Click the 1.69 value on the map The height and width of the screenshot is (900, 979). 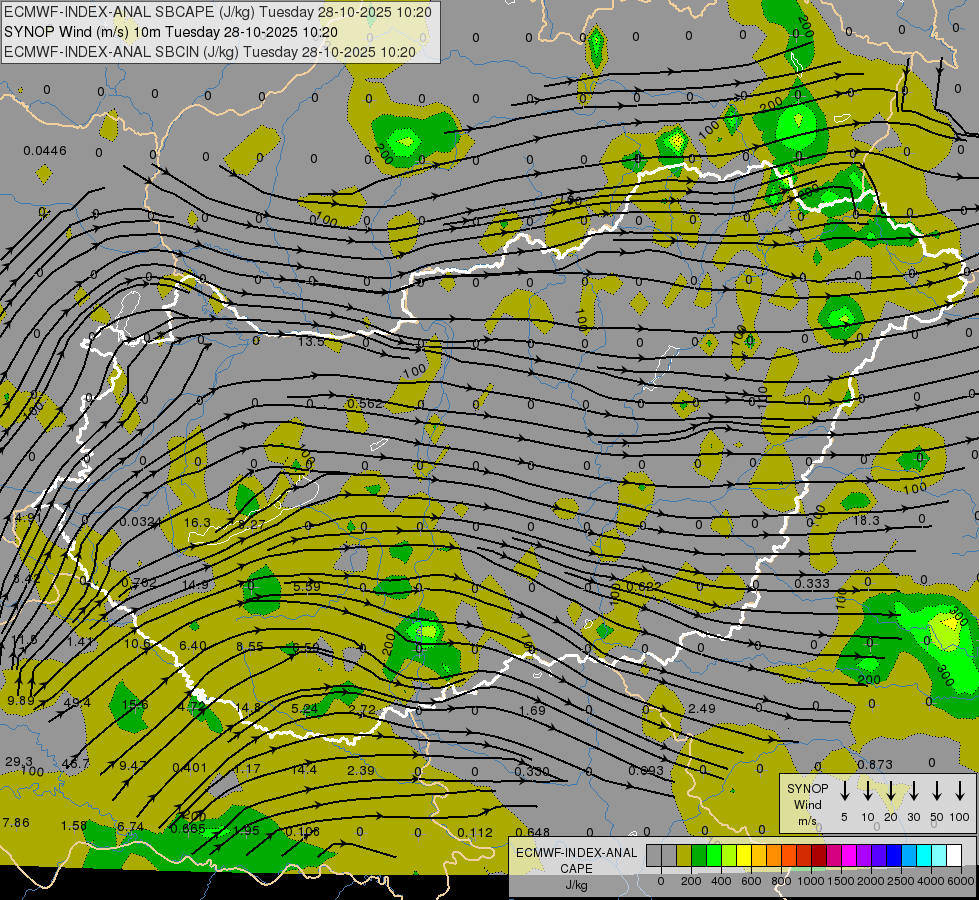[x=533, y=710]
